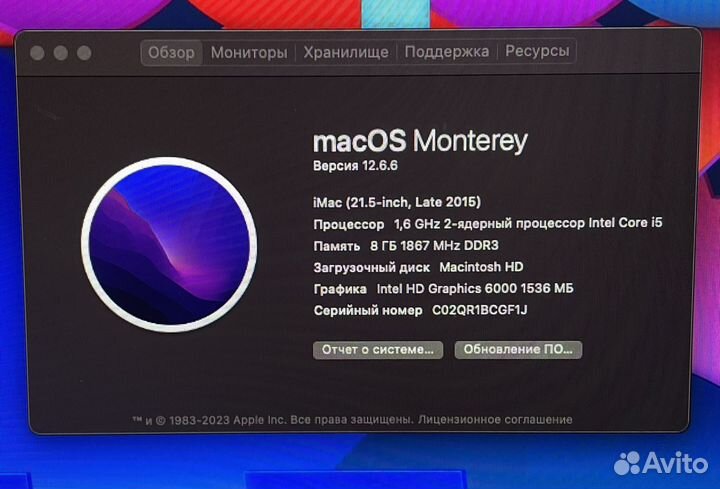Select the serial number C02QR1BCGF1J
This screenshot has height=489, width=720.
[x=479, y=310]
